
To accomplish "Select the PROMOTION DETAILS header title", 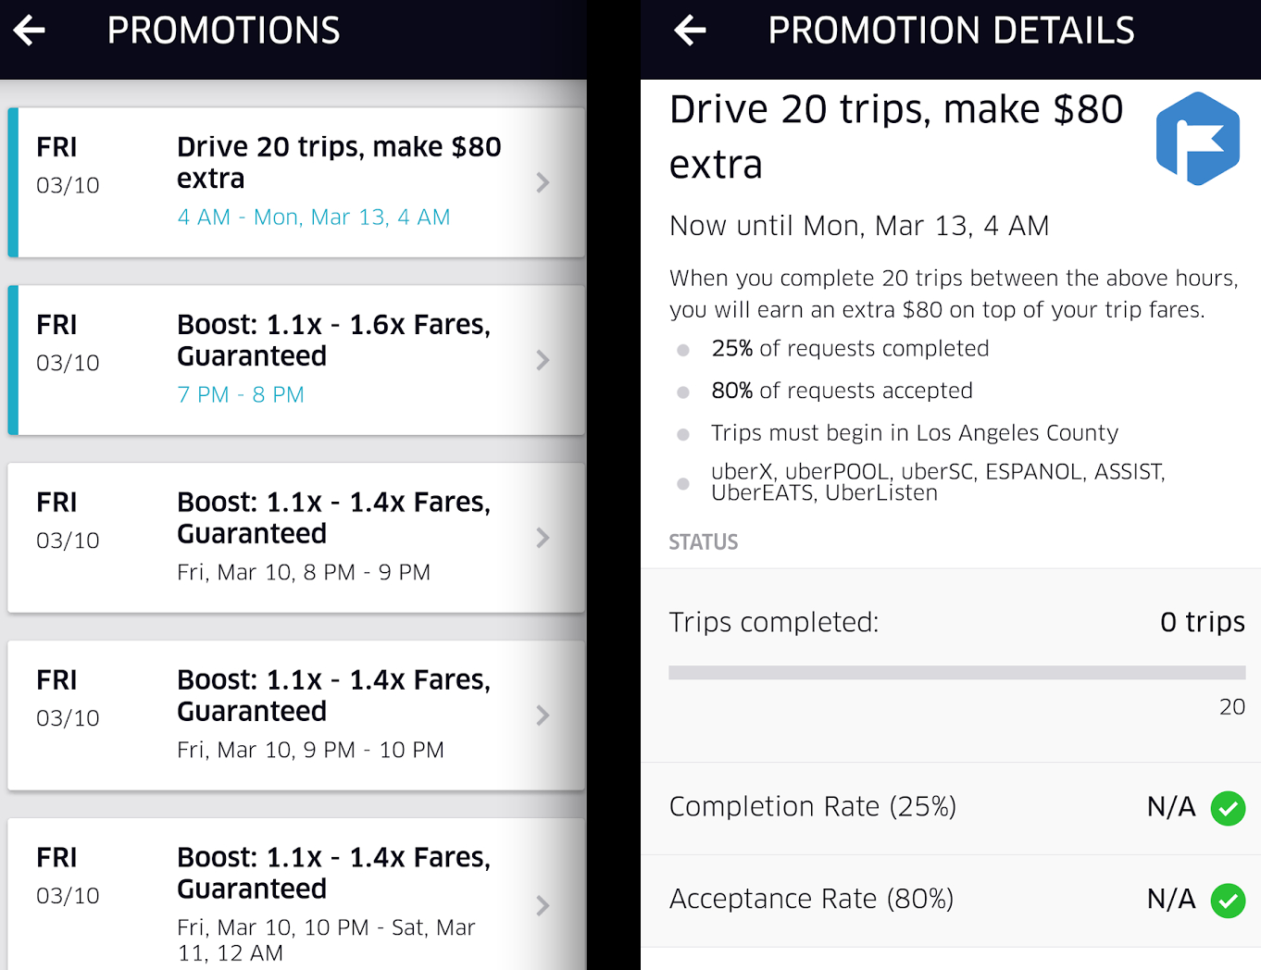I will pos(951,30).
